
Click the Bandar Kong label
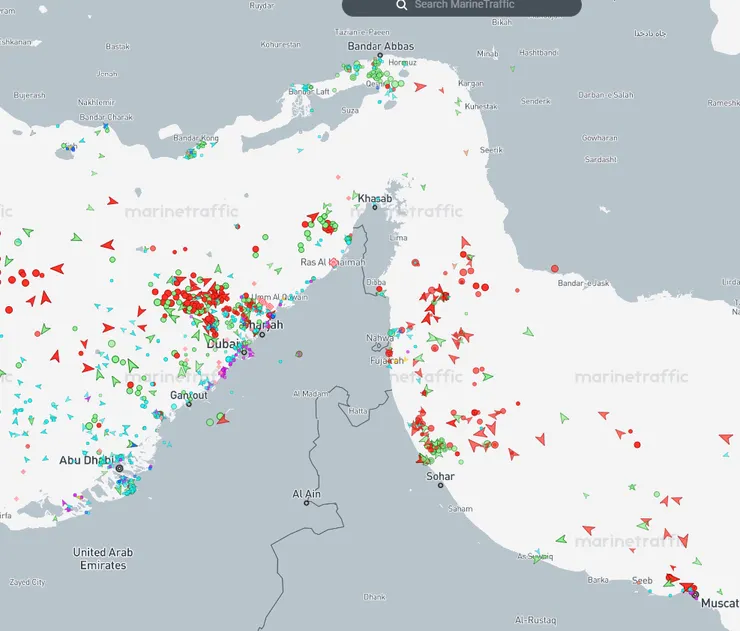[x=196, y=138]
